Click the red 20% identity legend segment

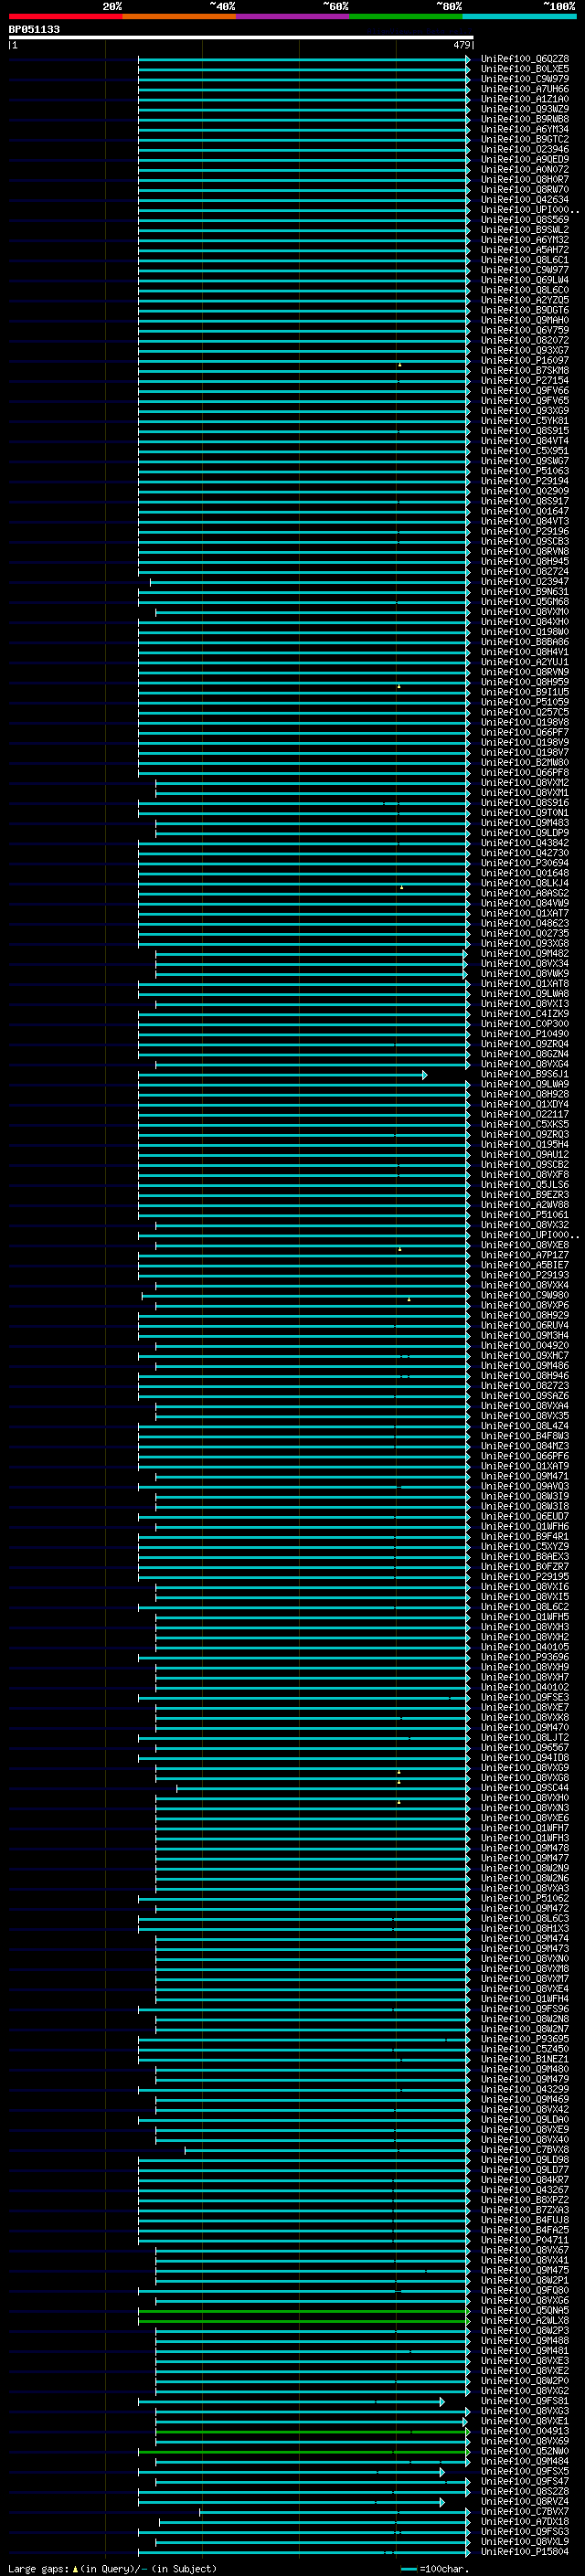click(65, 16)
